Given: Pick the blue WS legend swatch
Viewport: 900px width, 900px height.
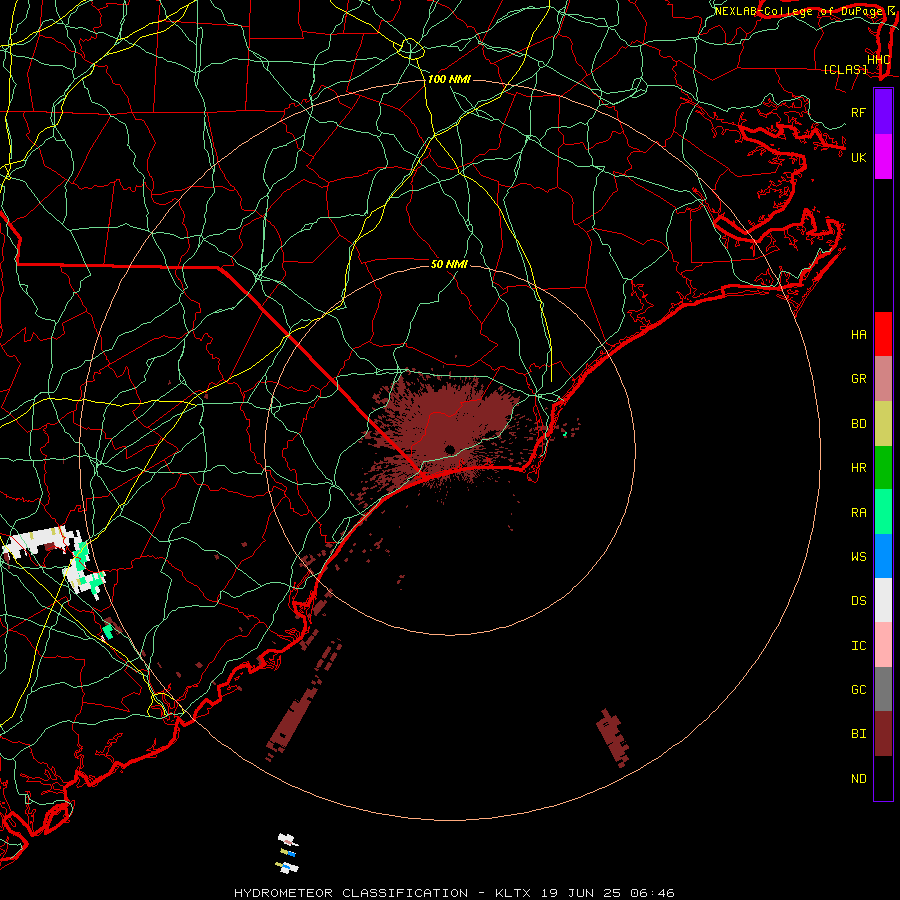Looking at the screenshot, I should pyautogui.click(x=883, y=556).
